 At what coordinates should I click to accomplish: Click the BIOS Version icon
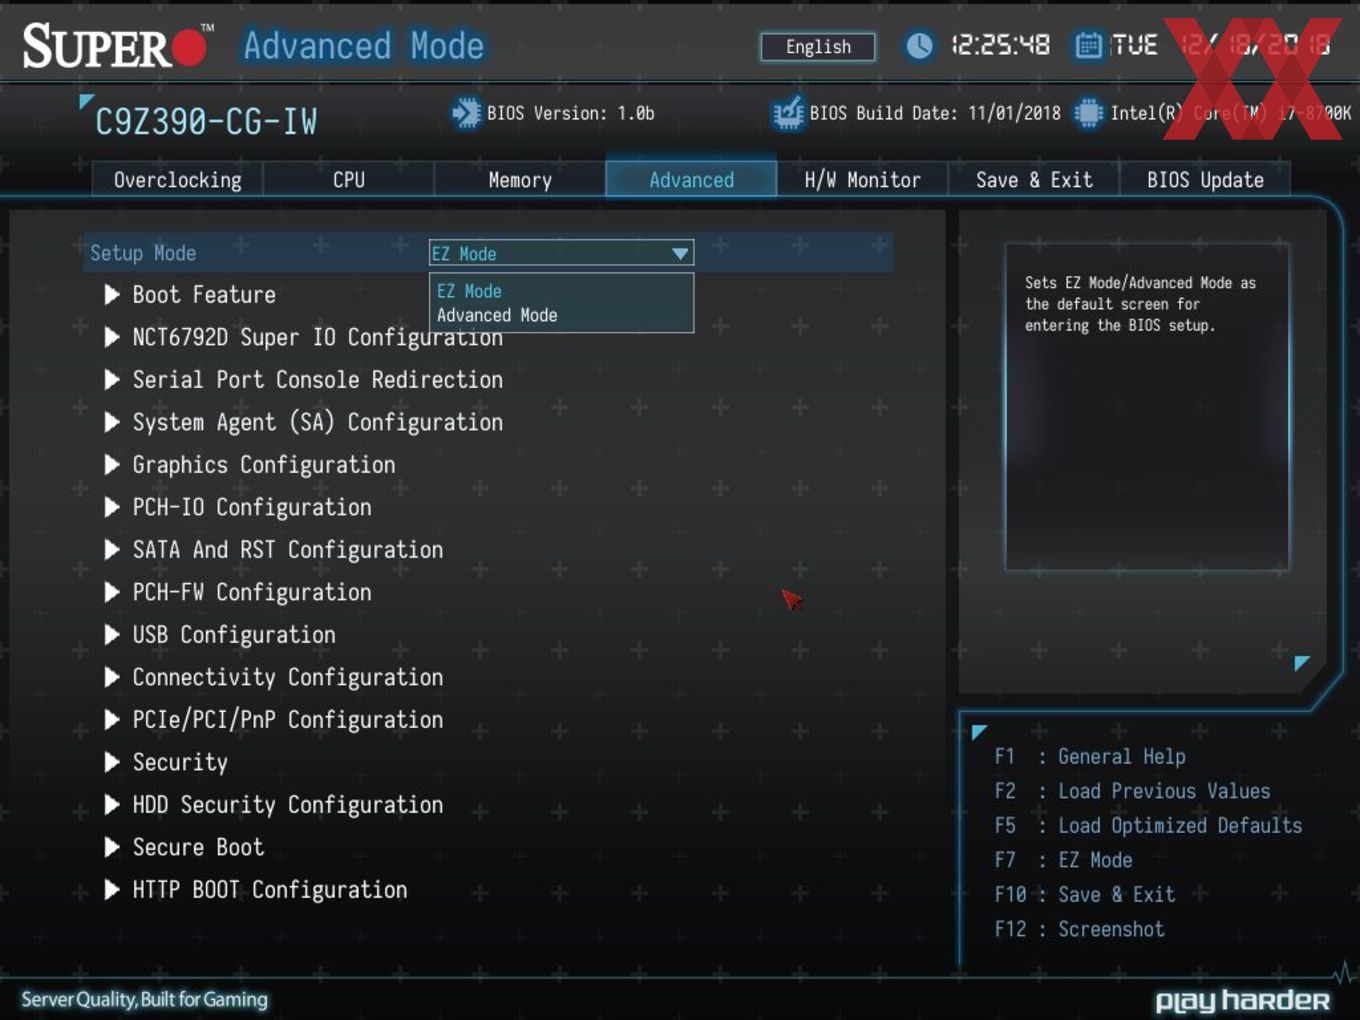tap(466, 113)
